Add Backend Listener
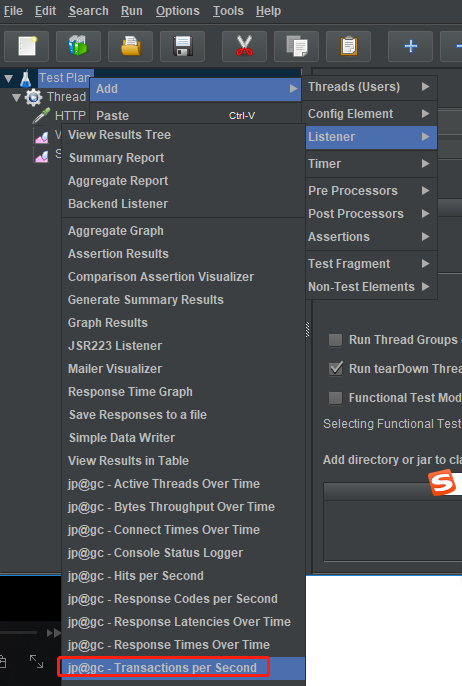The height and width of the screenshot is (686, 462). click(x=183, y=203)
